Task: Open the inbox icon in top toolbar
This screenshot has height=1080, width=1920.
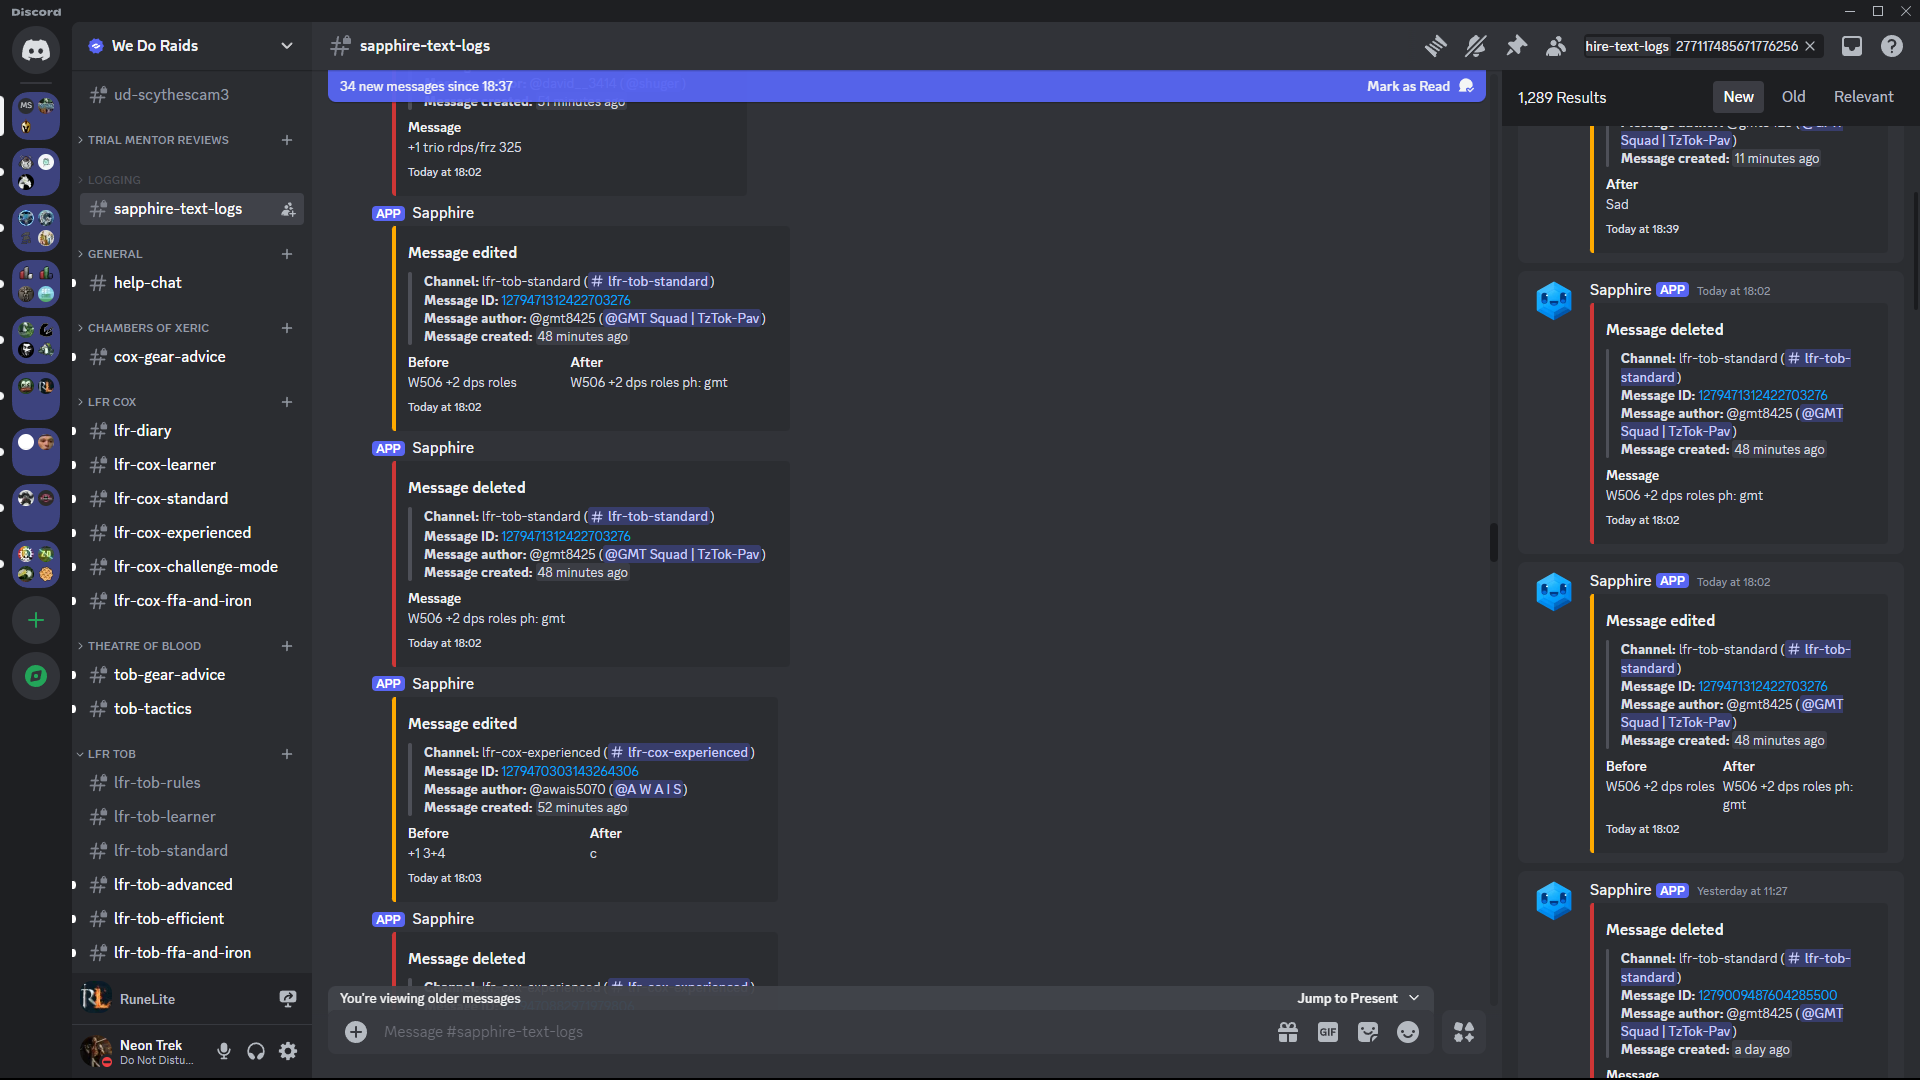Action: (x=1851, y=45)
